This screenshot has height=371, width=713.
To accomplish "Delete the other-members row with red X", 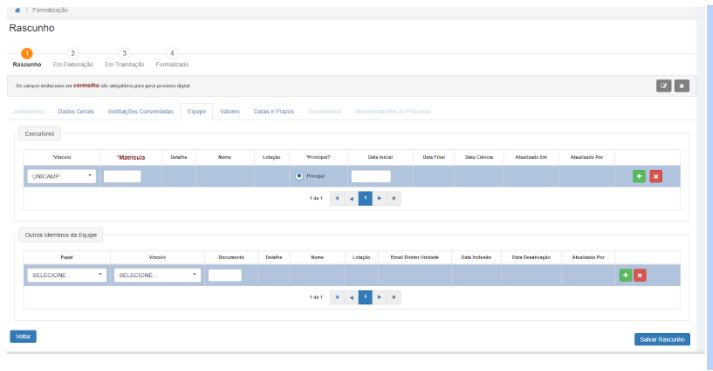I will 640,275.
